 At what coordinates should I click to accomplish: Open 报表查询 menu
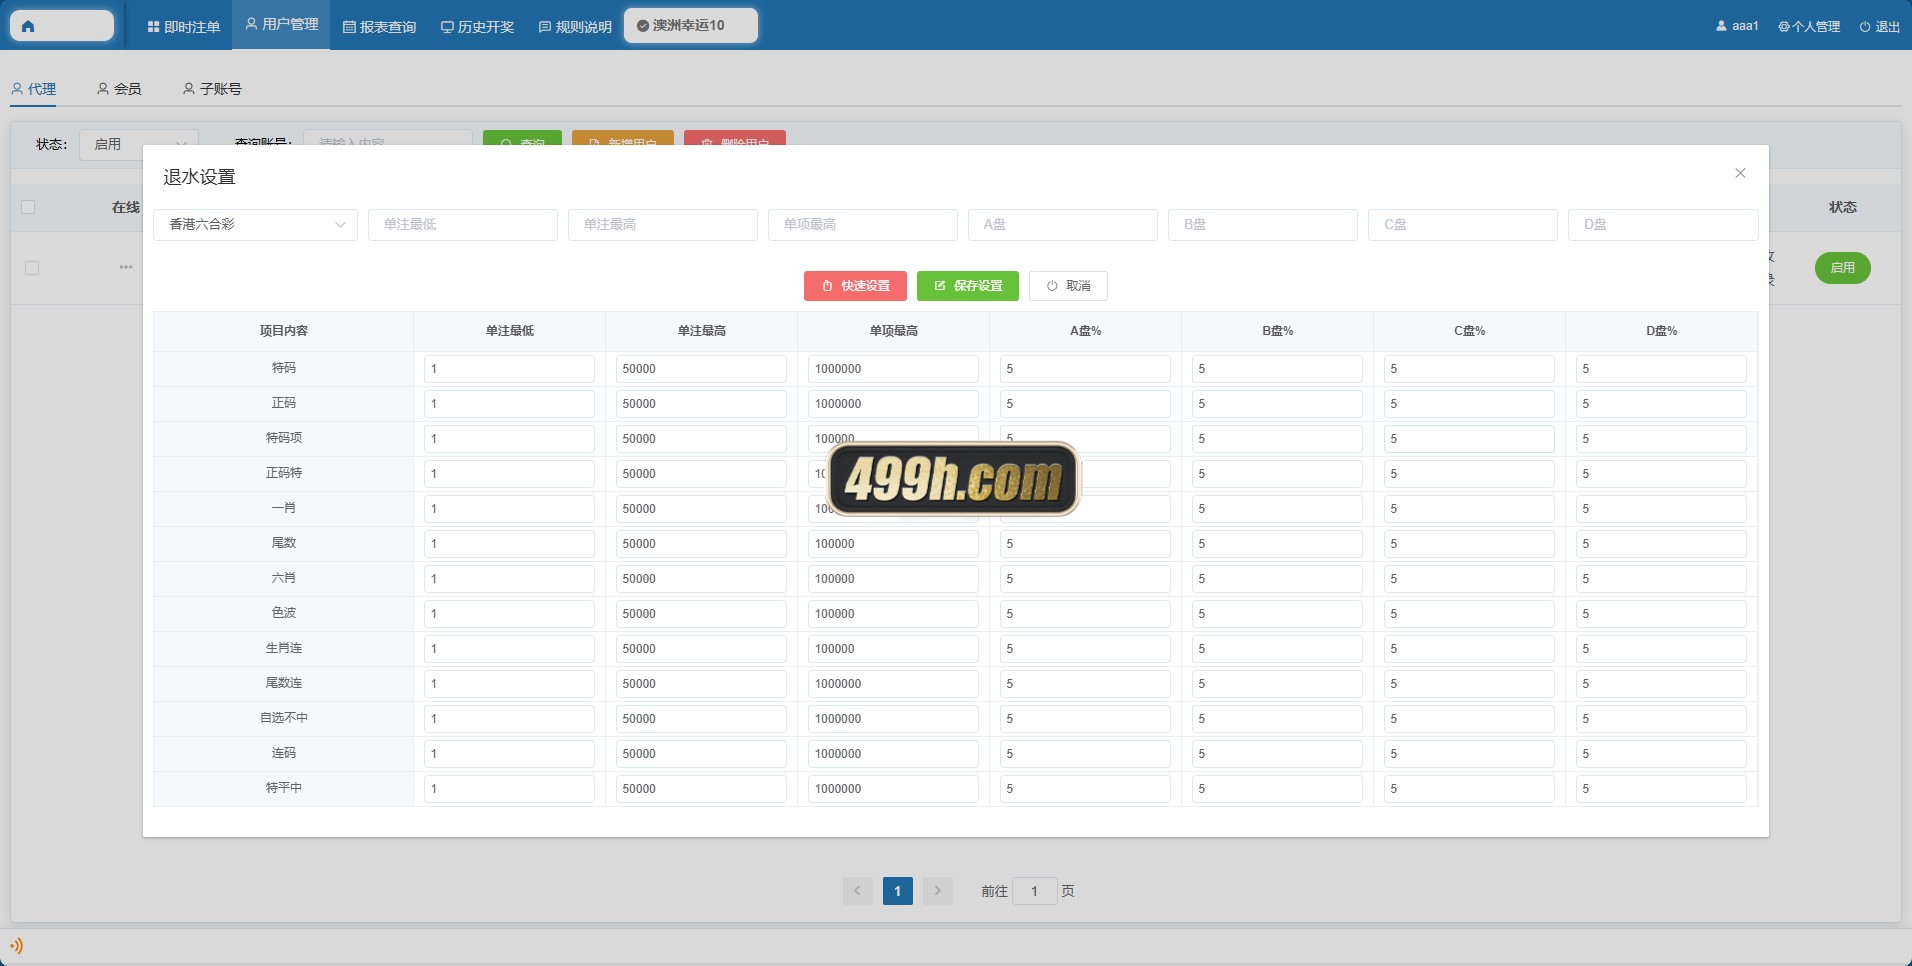point(379,27)
